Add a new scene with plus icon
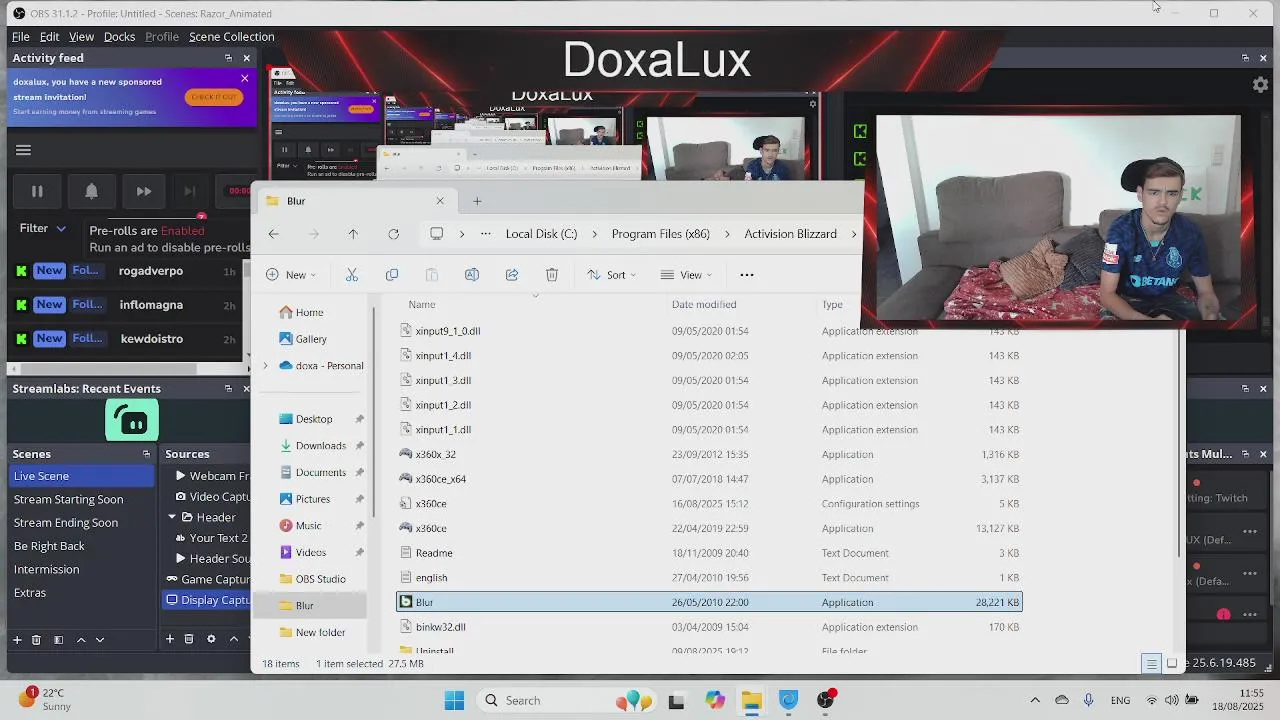This screenshot has height=720, width=1280. click(x=17, y=640)
